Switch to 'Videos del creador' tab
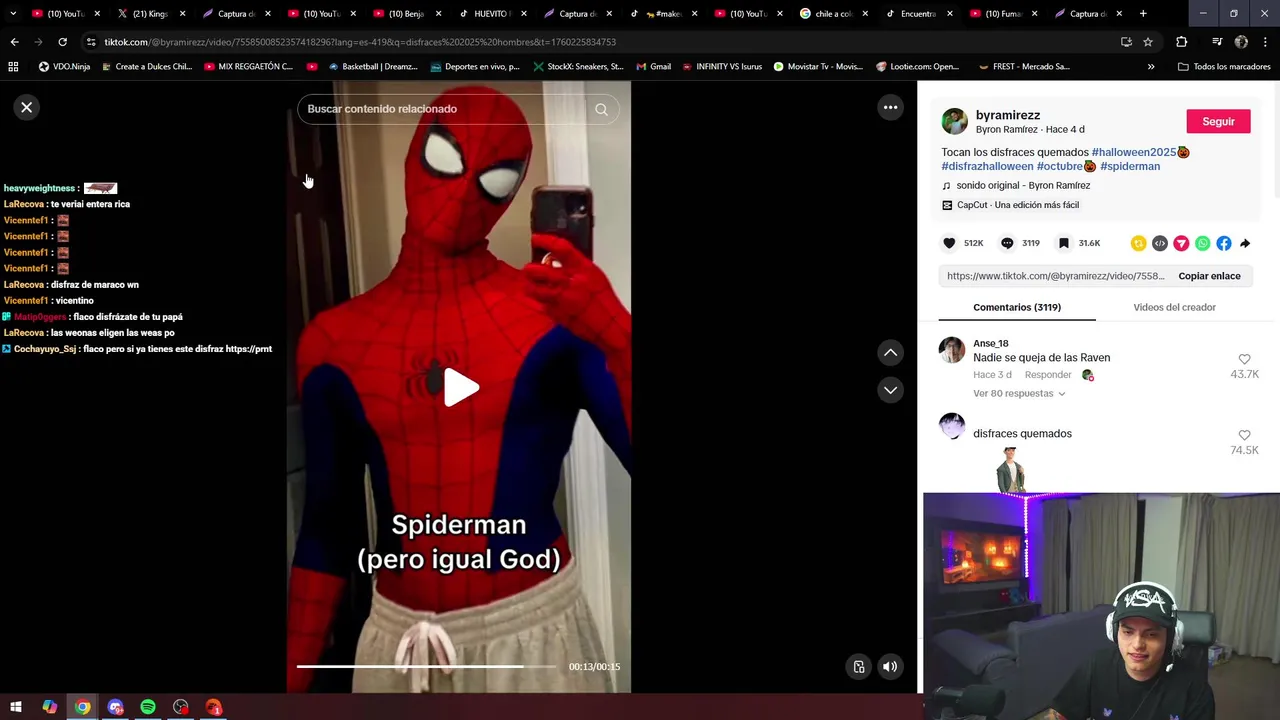 [1174, 307]
